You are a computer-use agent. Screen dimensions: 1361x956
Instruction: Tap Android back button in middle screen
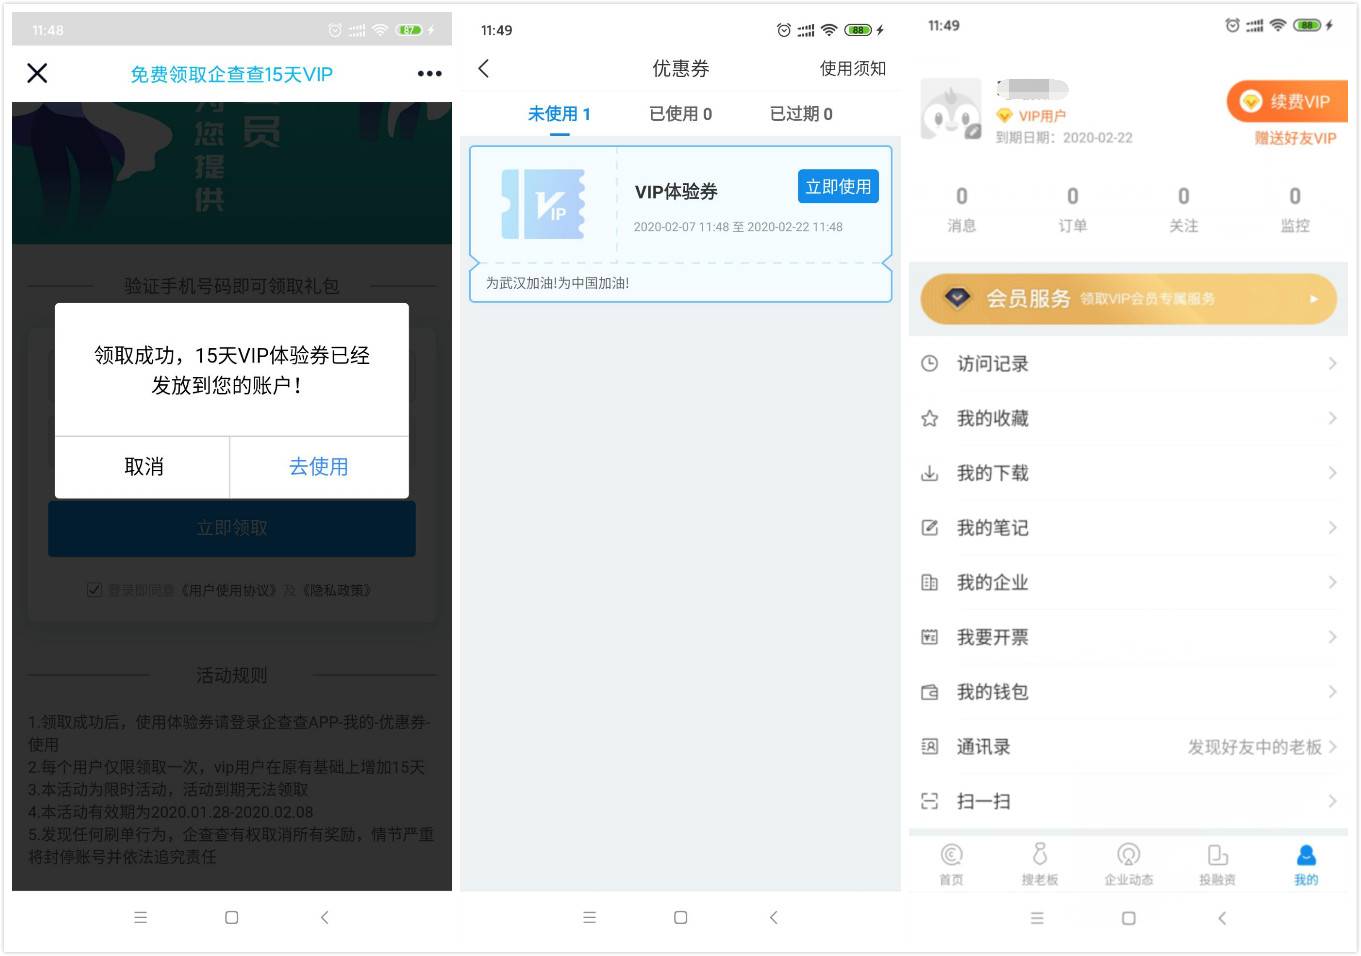tap(773, 917)
